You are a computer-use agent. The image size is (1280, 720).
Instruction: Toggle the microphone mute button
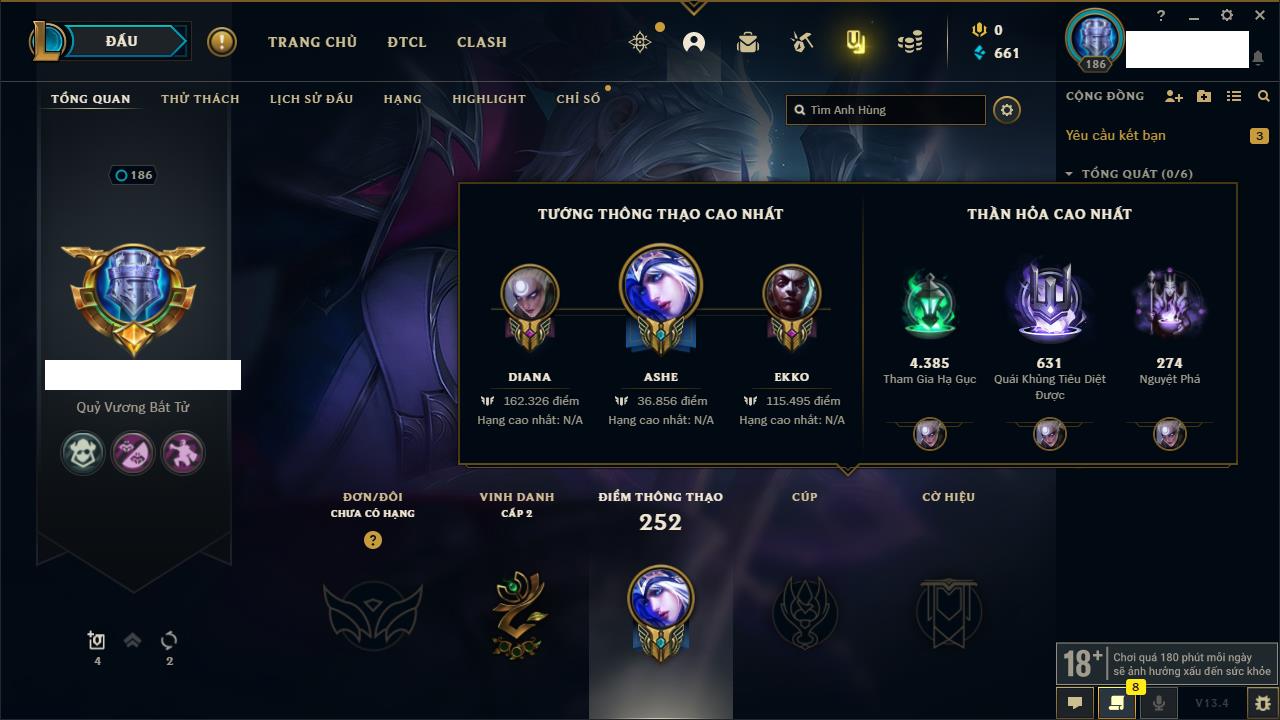point(1159,703)
